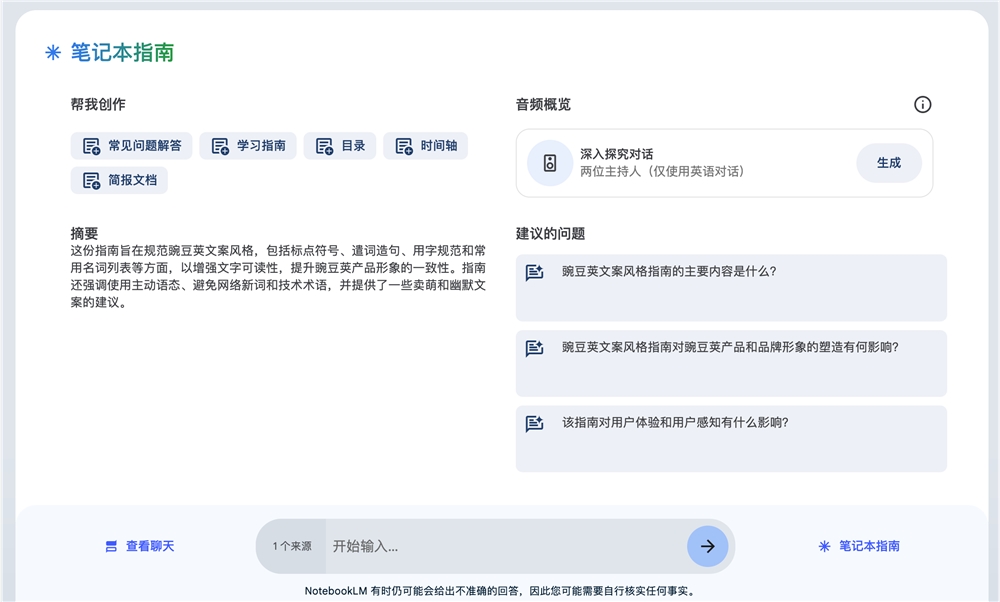Focus the 开始输入 text field

(x=506, y=546)
